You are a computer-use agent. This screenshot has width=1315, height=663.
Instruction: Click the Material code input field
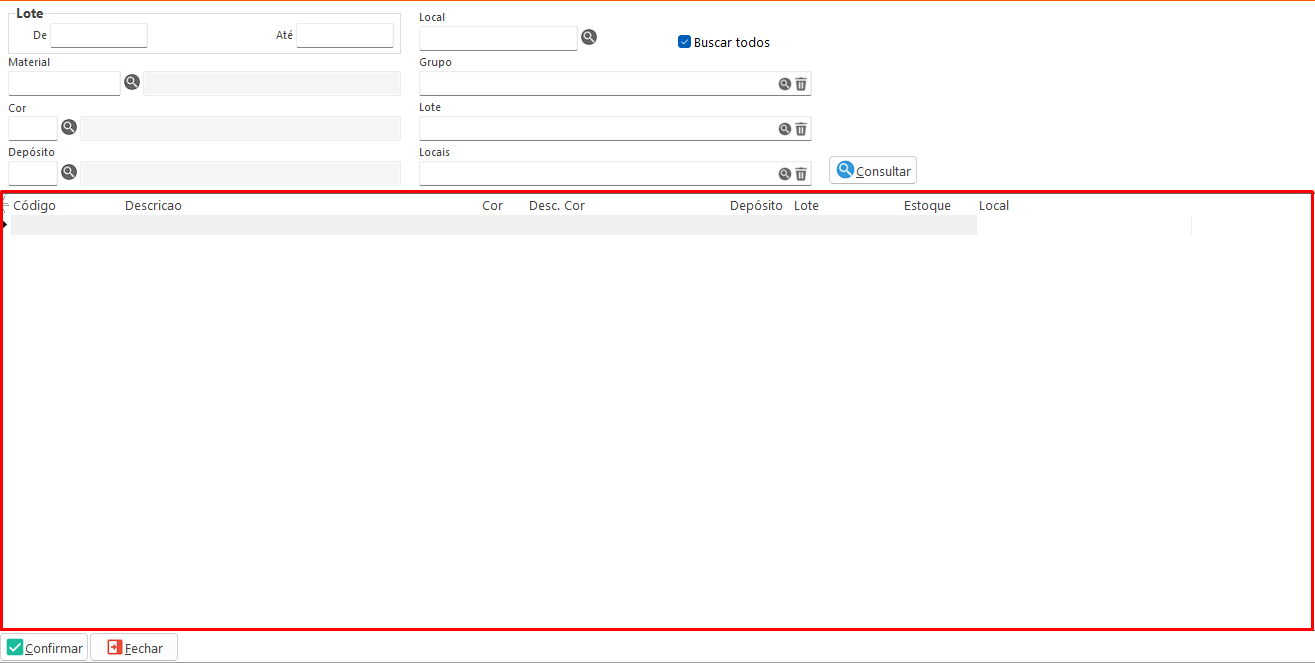click(64, 83)
